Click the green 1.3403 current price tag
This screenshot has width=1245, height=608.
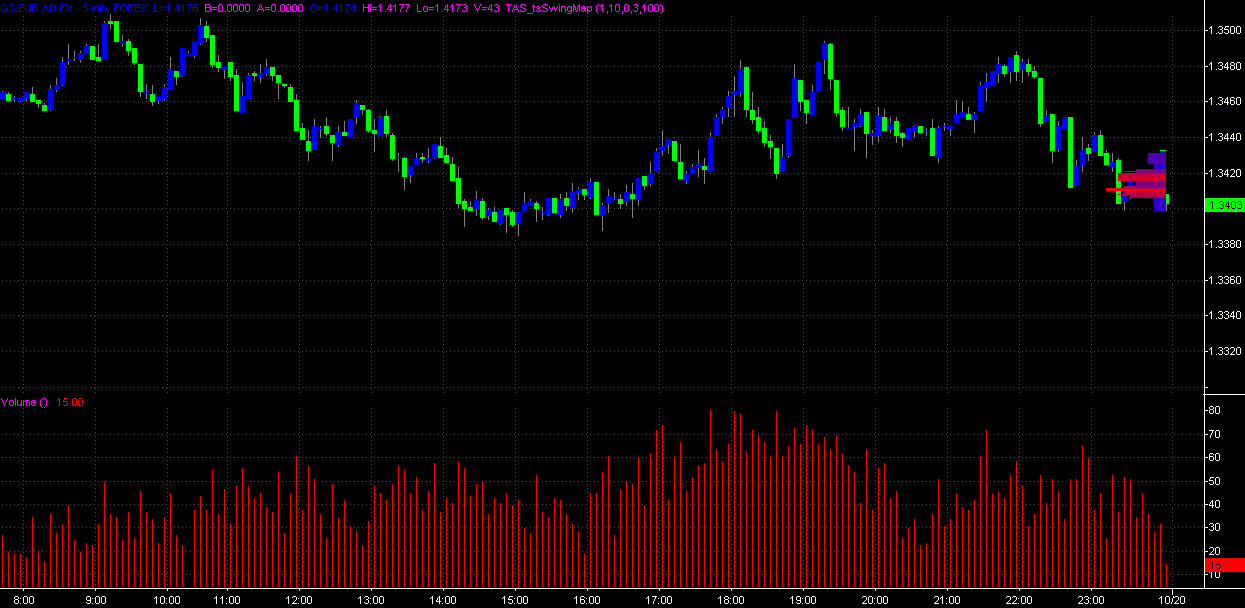[1225, 205]
